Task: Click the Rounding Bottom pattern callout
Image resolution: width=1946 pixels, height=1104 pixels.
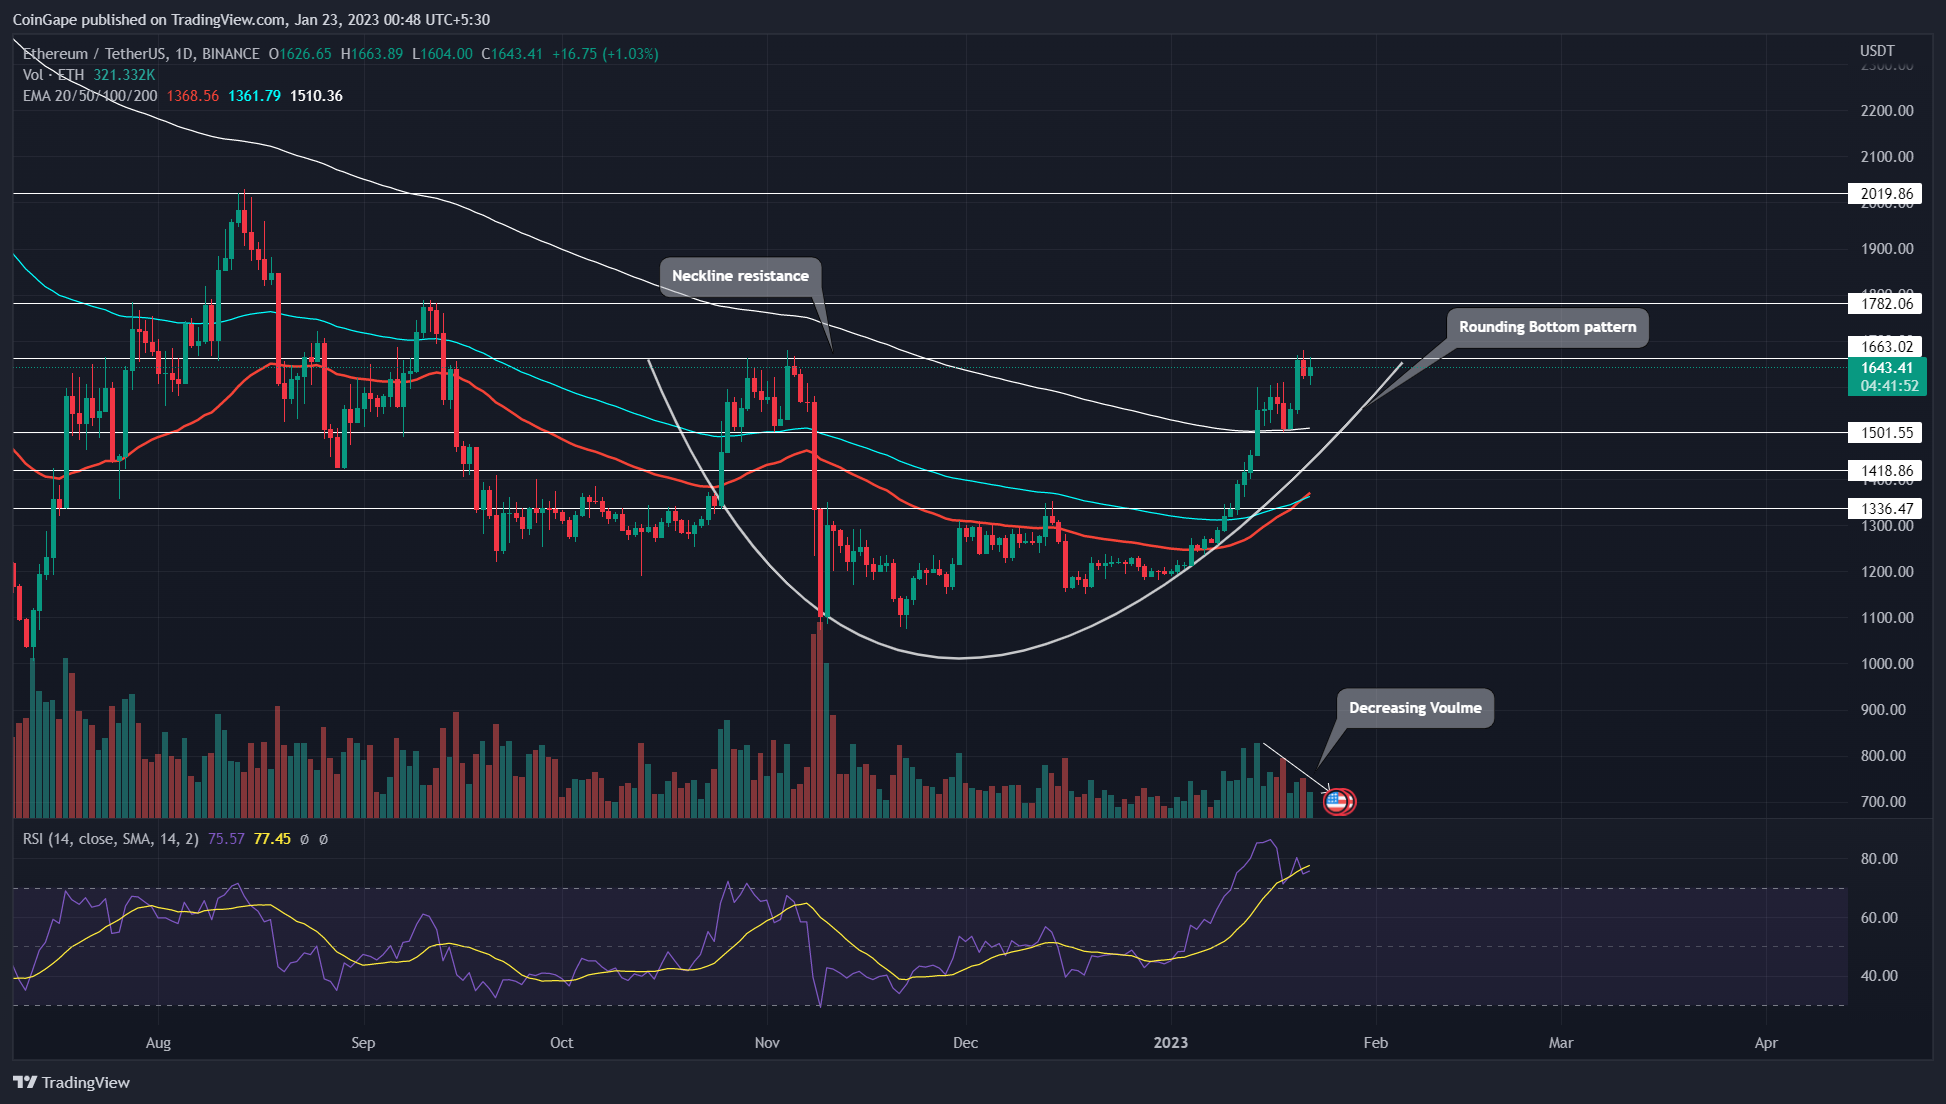Action: pyautogui.click(x=1547, y=327)
